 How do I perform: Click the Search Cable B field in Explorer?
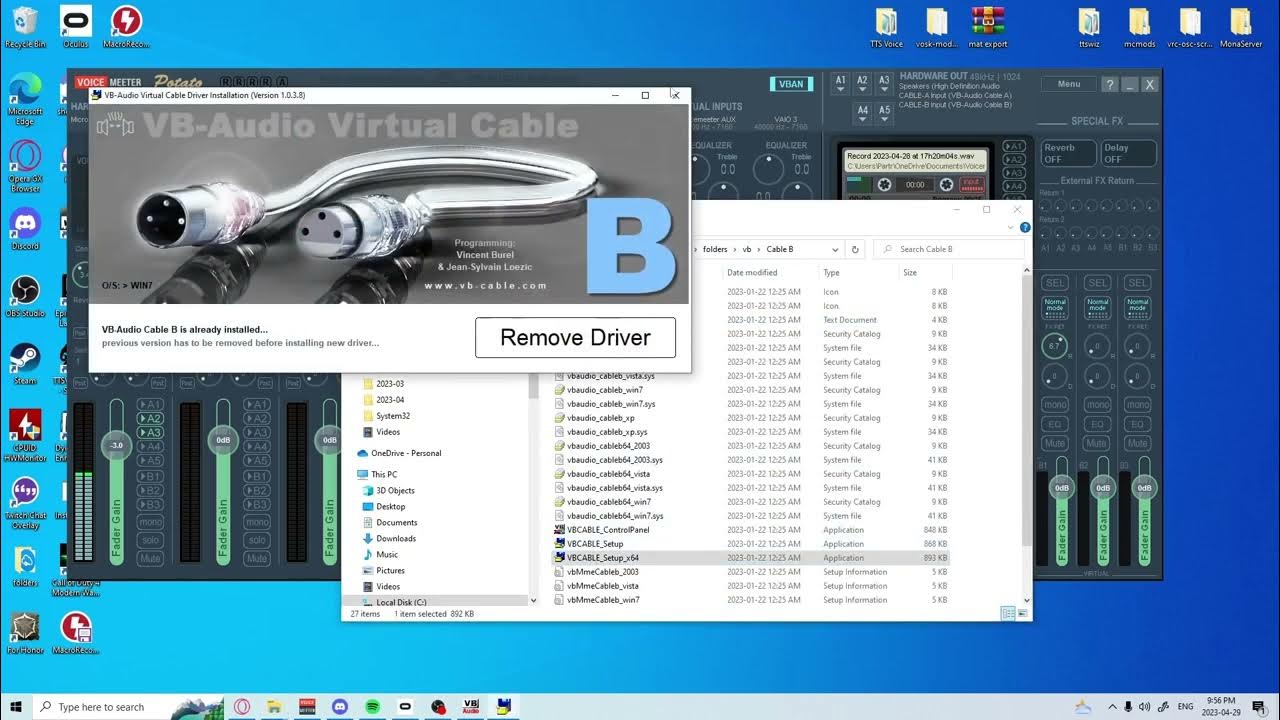point(949,249)
